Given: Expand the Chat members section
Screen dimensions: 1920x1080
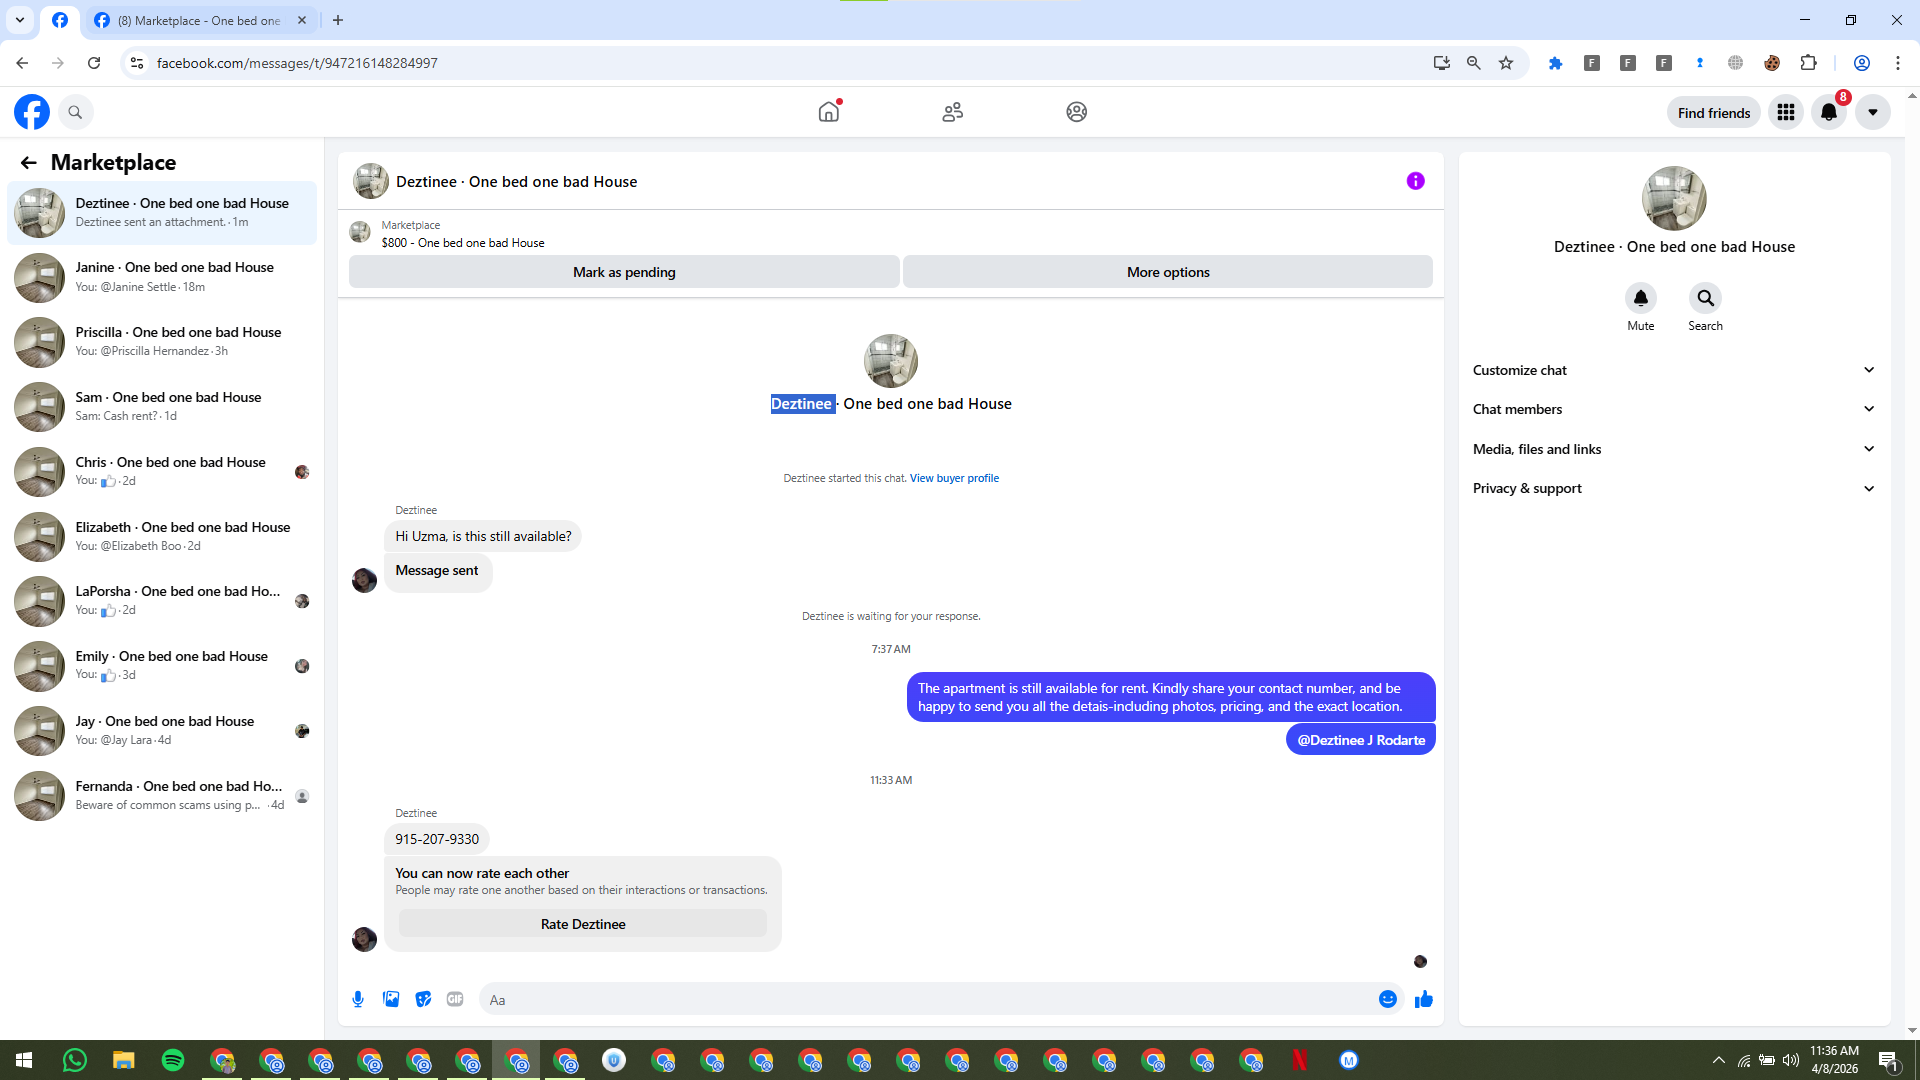Looking at the screenshot, I should point(1673,409).
